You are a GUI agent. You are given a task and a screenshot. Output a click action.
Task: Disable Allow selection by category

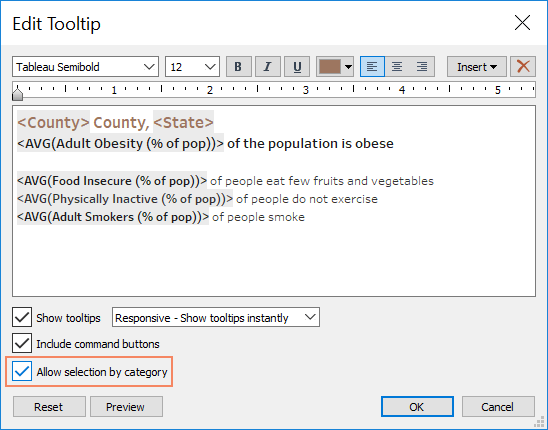click(x=22, y=371)
